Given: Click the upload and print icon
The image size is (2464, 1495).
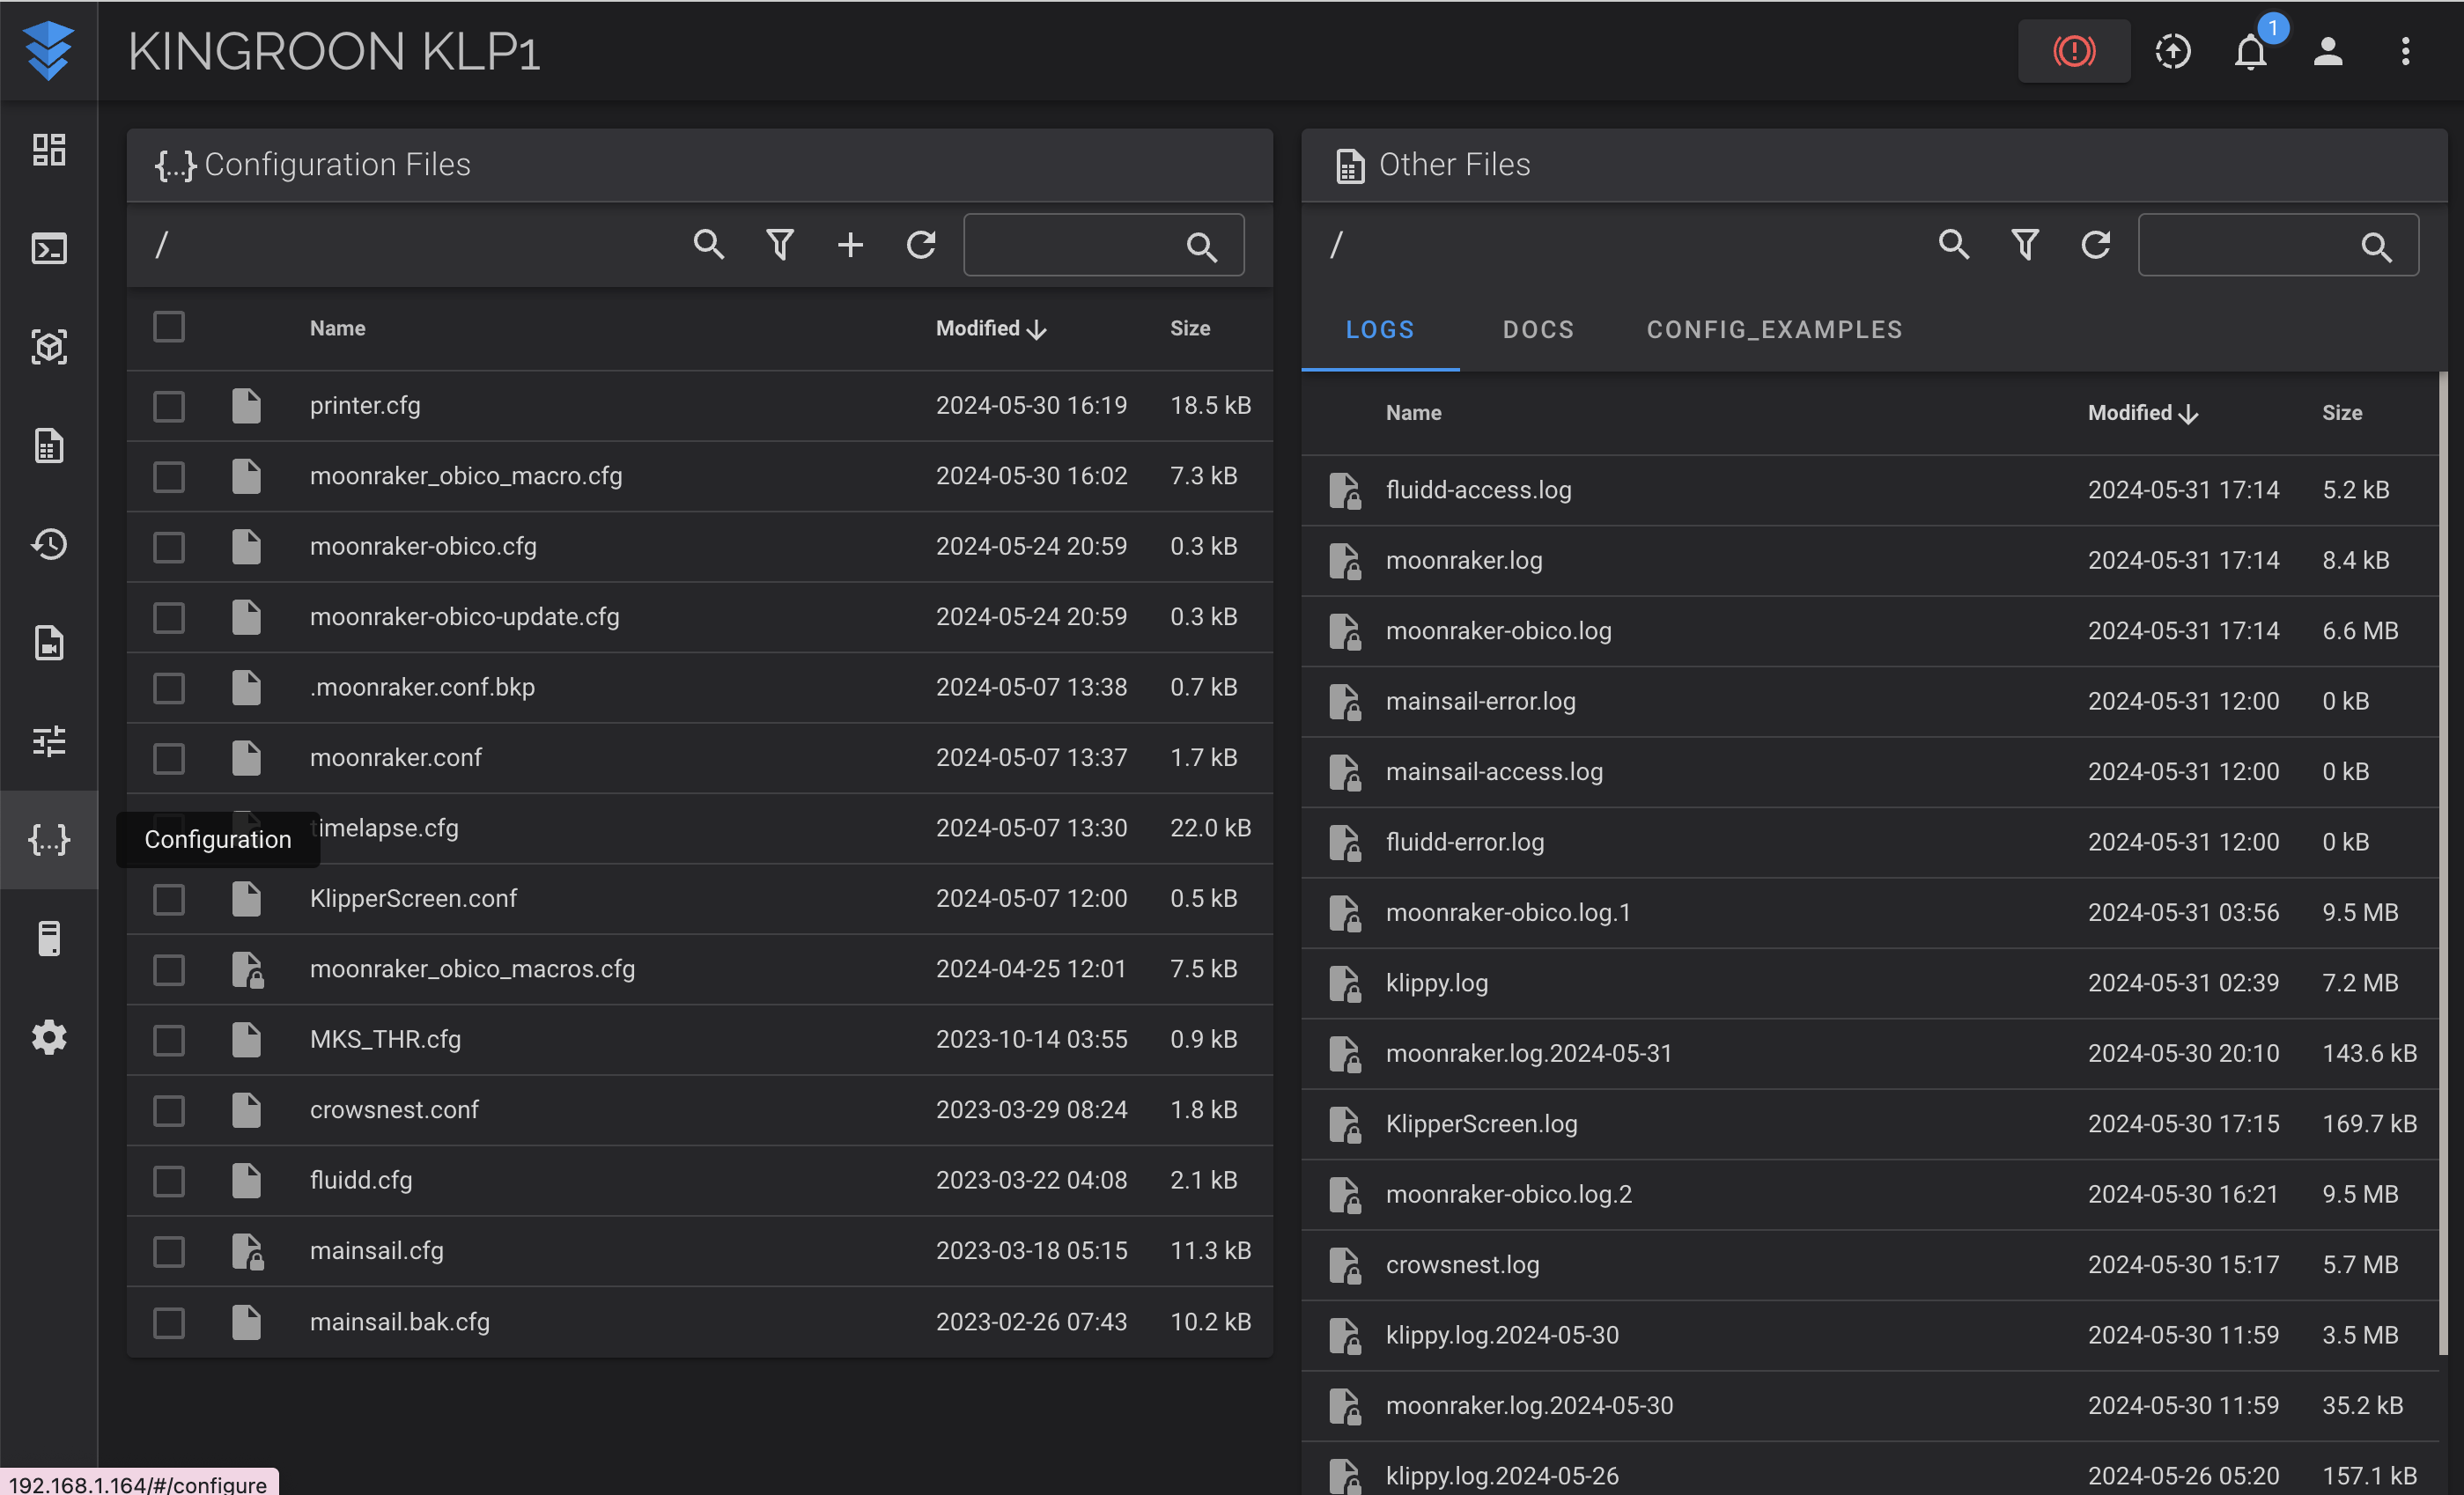Looking at the screenshot, I should [x=2172, y=51].
